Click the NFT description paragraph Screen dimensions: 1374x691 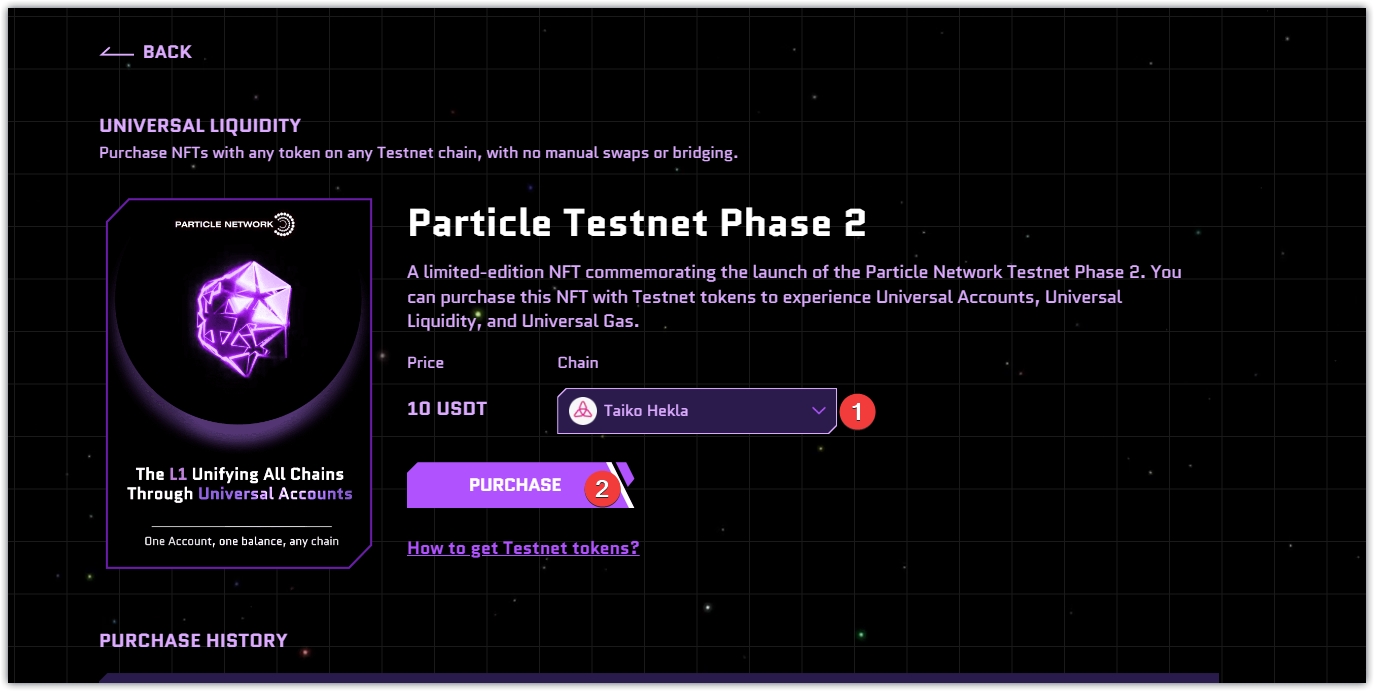point(794,297)
